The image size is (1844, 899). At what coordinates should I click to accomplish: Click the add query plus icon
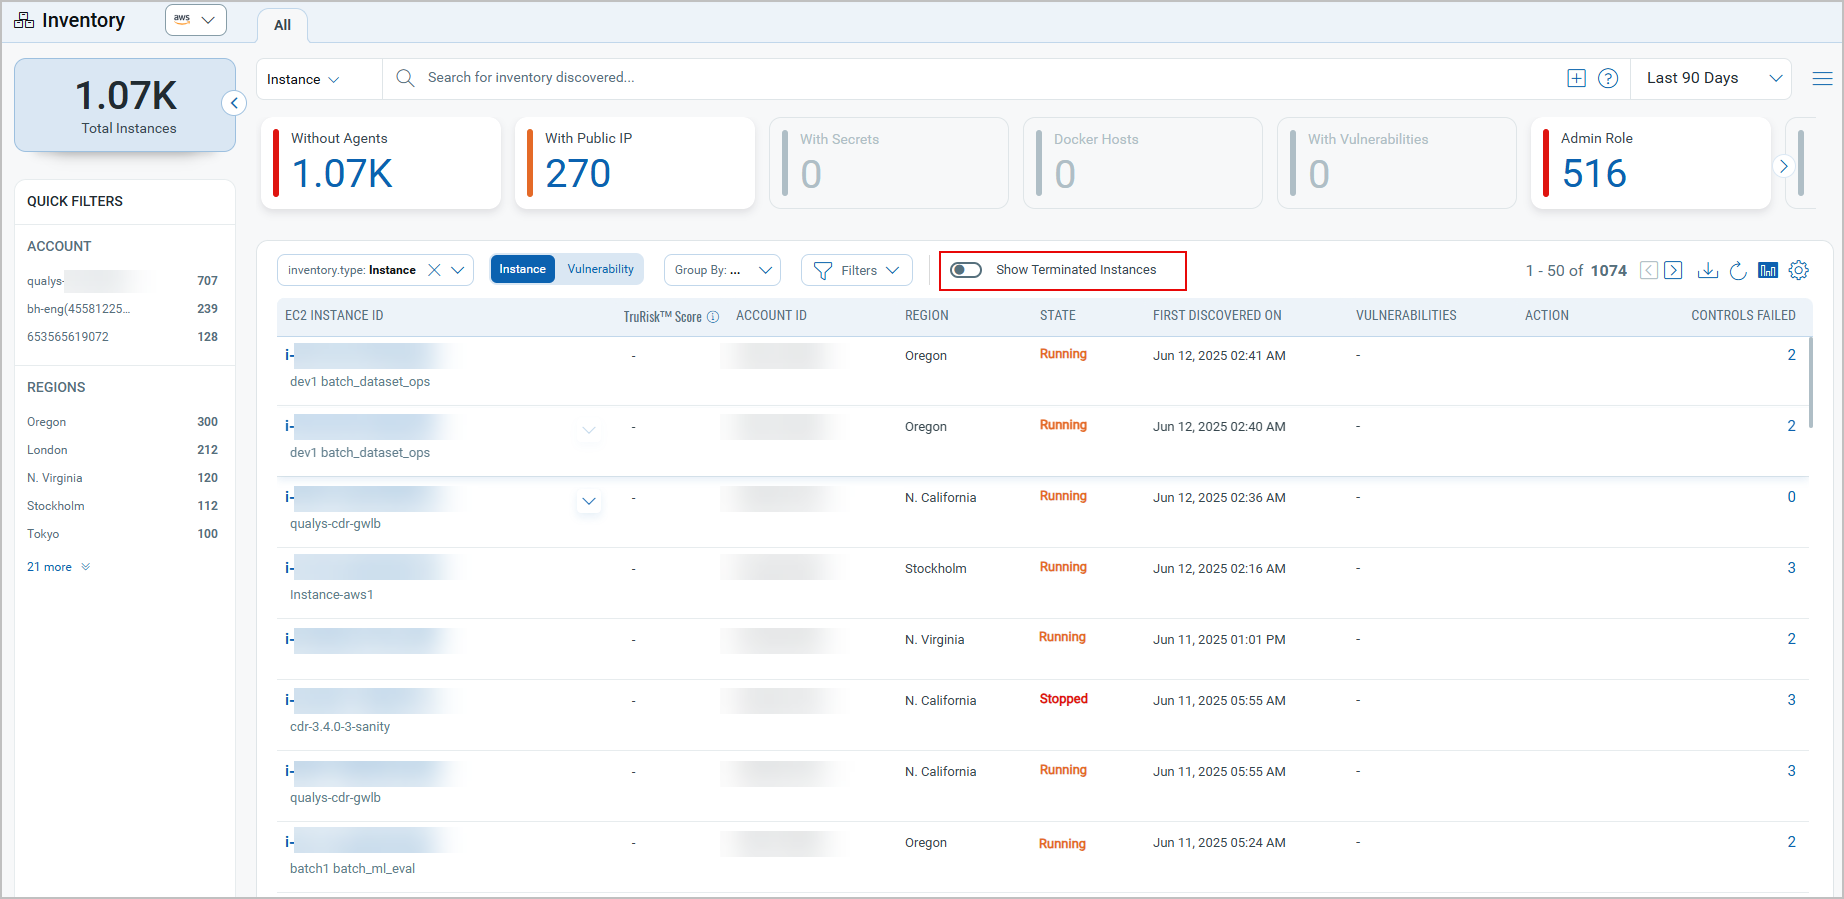1576,78
